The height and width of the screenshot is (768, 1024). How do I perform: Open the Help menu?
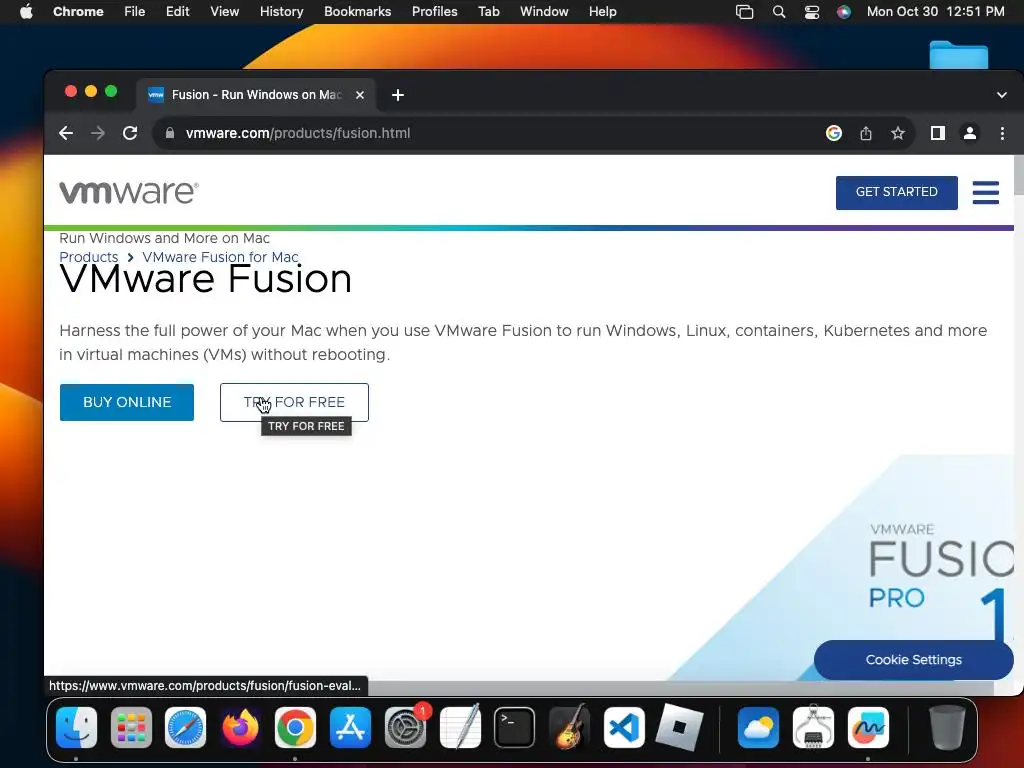[602, 12]
